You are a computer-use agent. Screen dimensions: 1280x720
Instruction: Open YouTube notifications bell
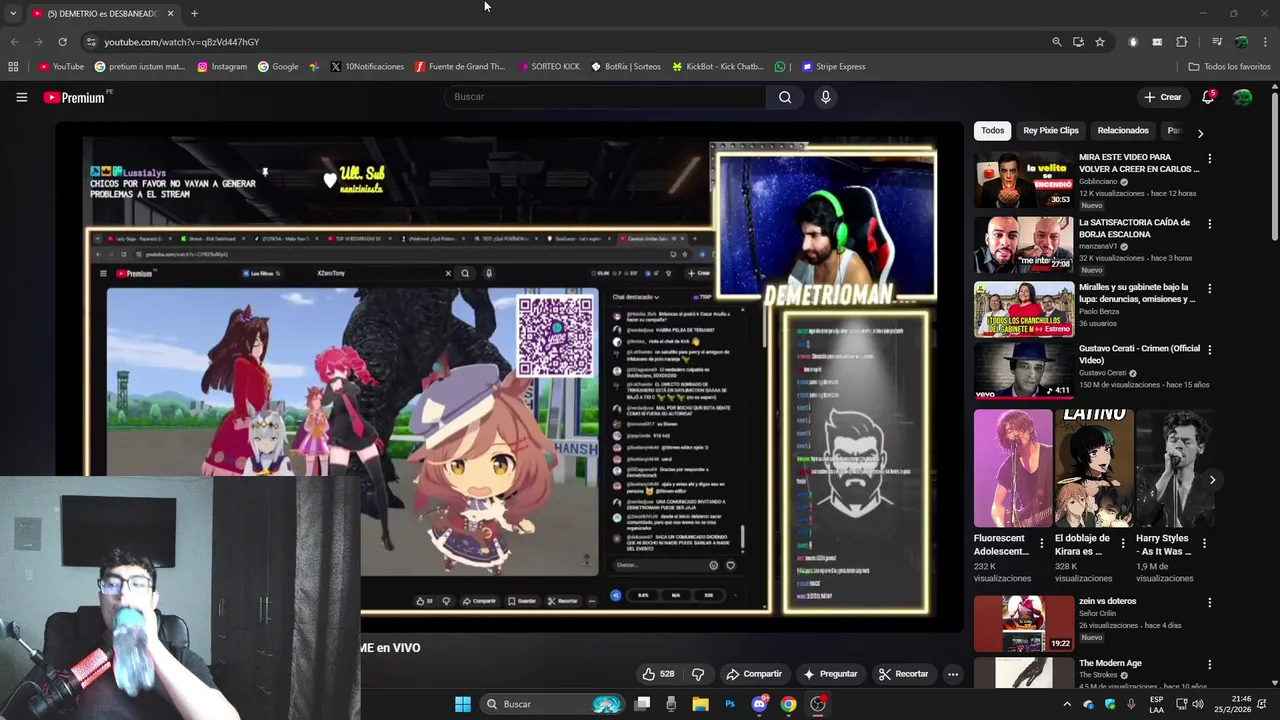1208,97
